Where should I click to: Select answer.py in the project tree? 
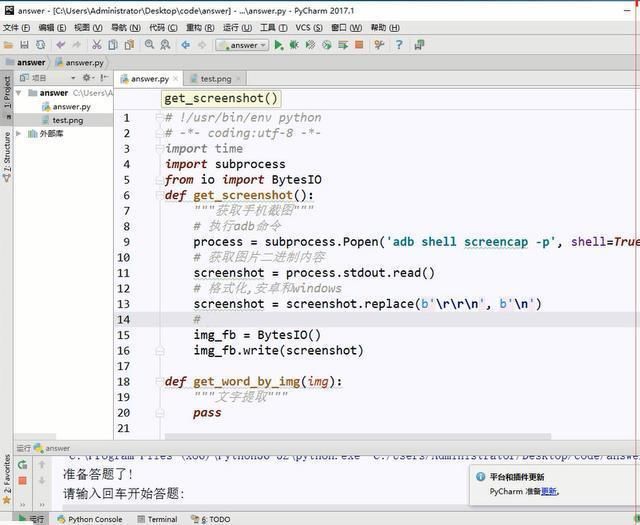(x=66, y=107)
